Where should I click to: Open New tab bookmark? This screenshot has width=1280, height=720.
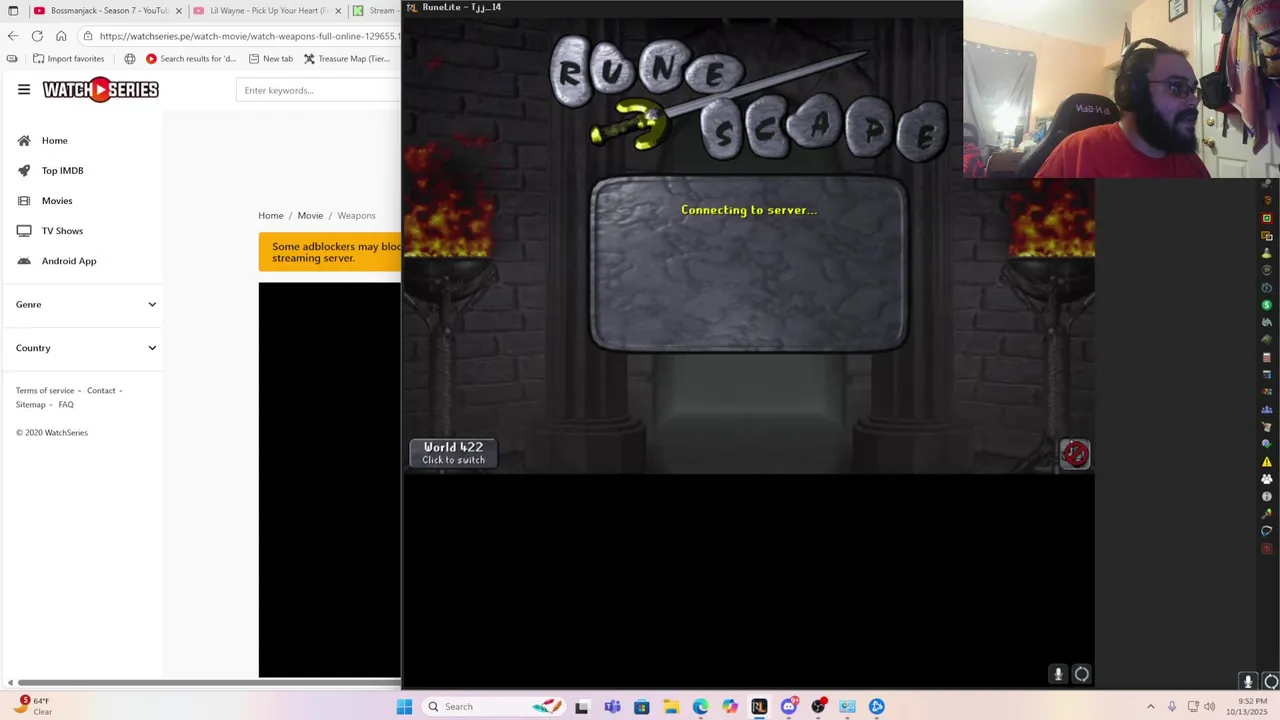click(x=270, y=59)
